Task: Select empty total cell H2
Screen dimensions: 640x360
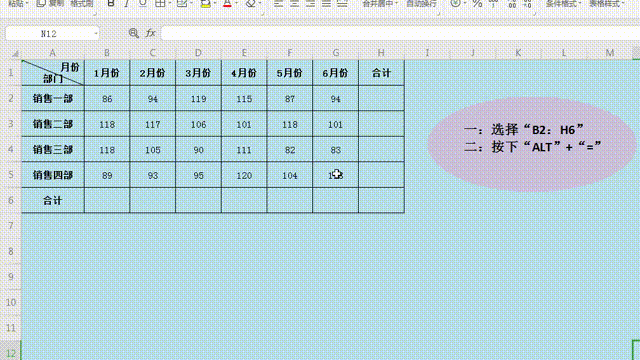Action: coord(381,98)
